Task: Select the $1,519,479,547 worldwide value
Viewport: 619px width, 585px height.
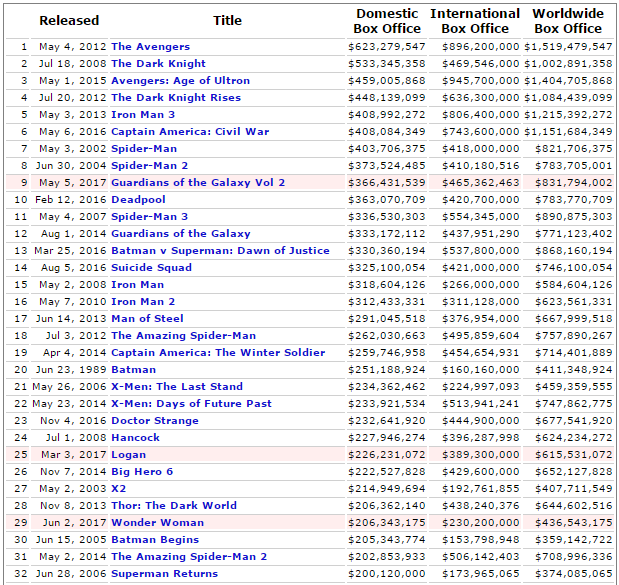Action: pos(568,47)
